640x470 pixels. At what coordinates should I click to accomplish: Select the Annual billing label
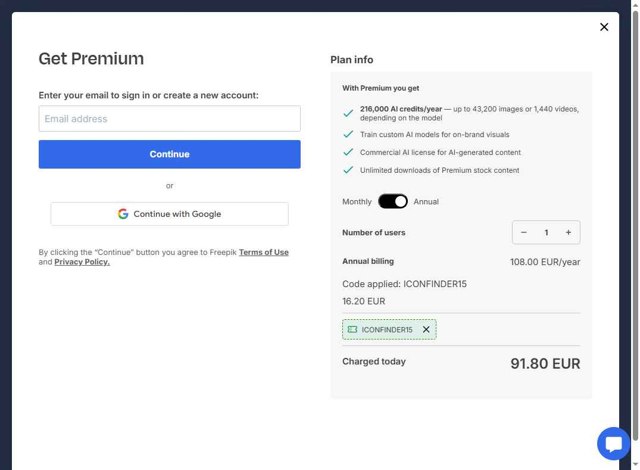(x=426, y=202)
